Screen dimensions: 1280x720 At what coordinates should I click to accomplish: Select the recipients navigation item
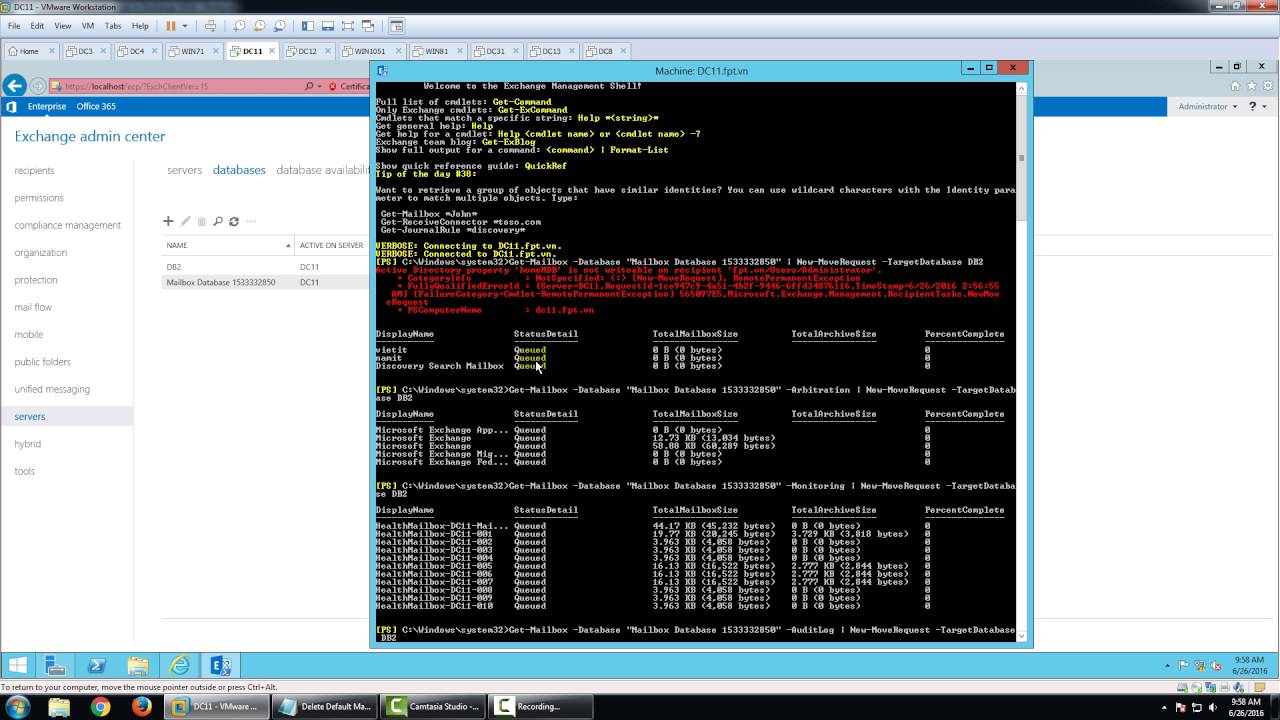click(34, 171)
